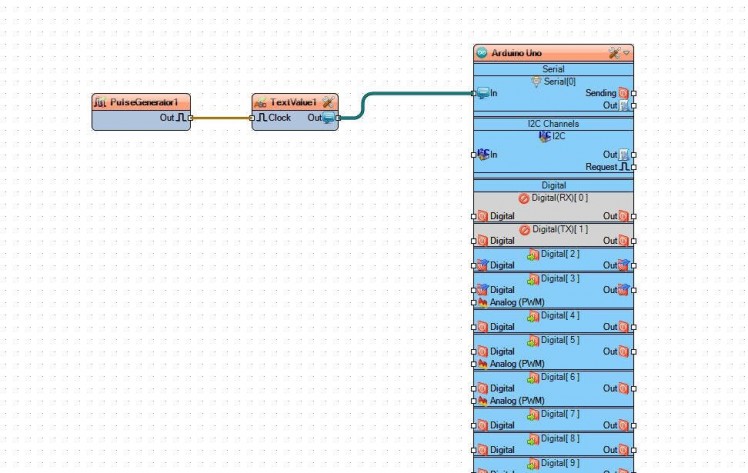This screenshot has width=748, height=473.
Task: Select the Arduino Uno title text
Action: [x=517, y=53]
